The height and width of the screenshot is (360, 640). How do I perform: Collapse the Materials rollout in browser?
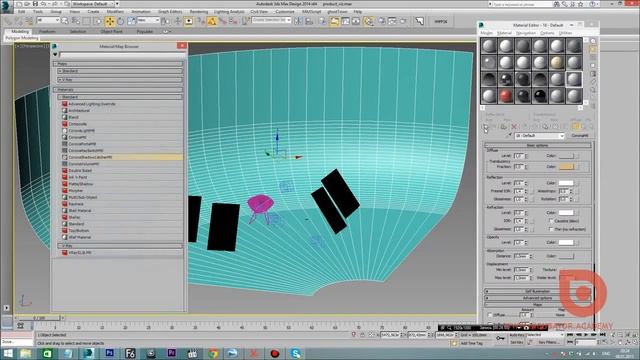coord(118,90)
